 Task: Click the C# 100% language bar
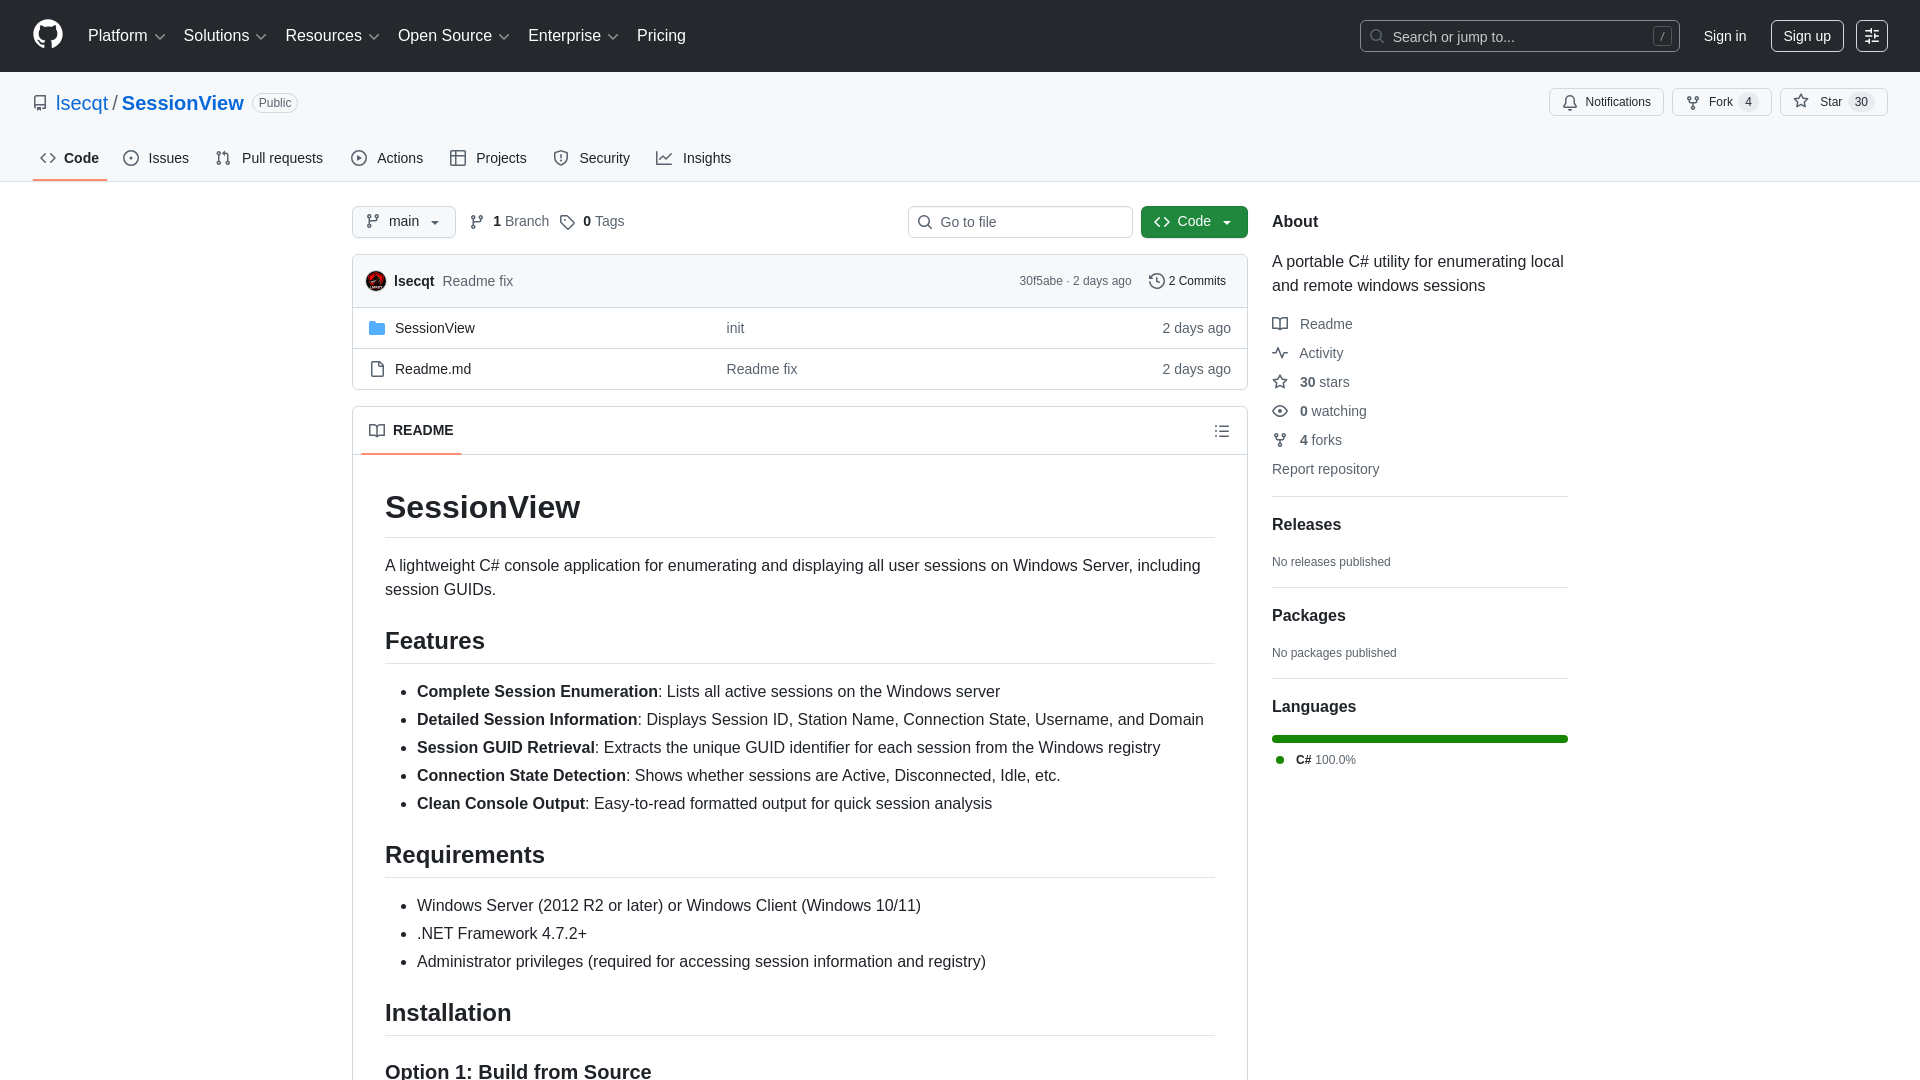1419,739
